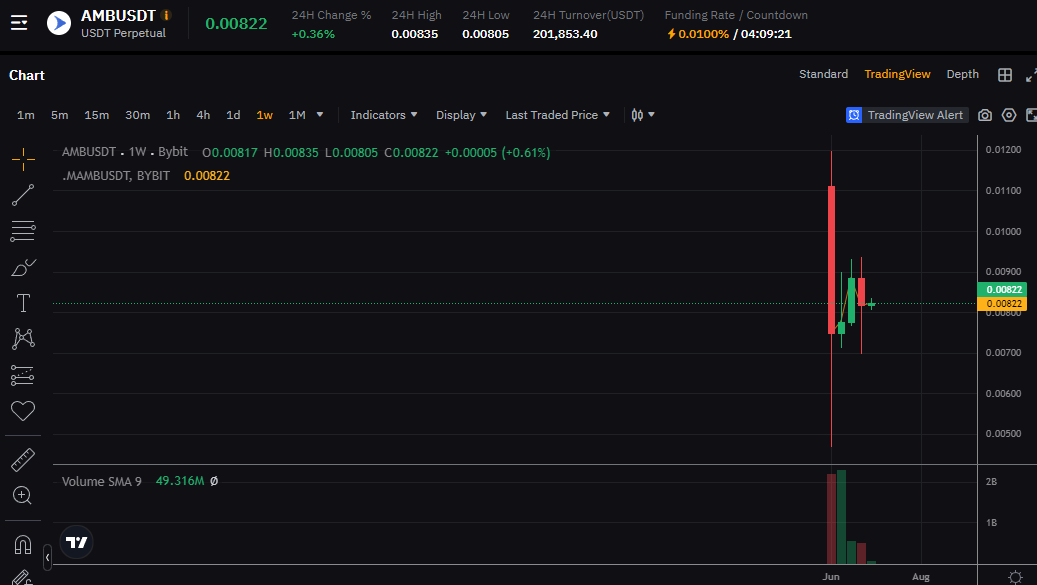Select the TradingView chart view
The image size is (1037, 585).
[897, 74]
